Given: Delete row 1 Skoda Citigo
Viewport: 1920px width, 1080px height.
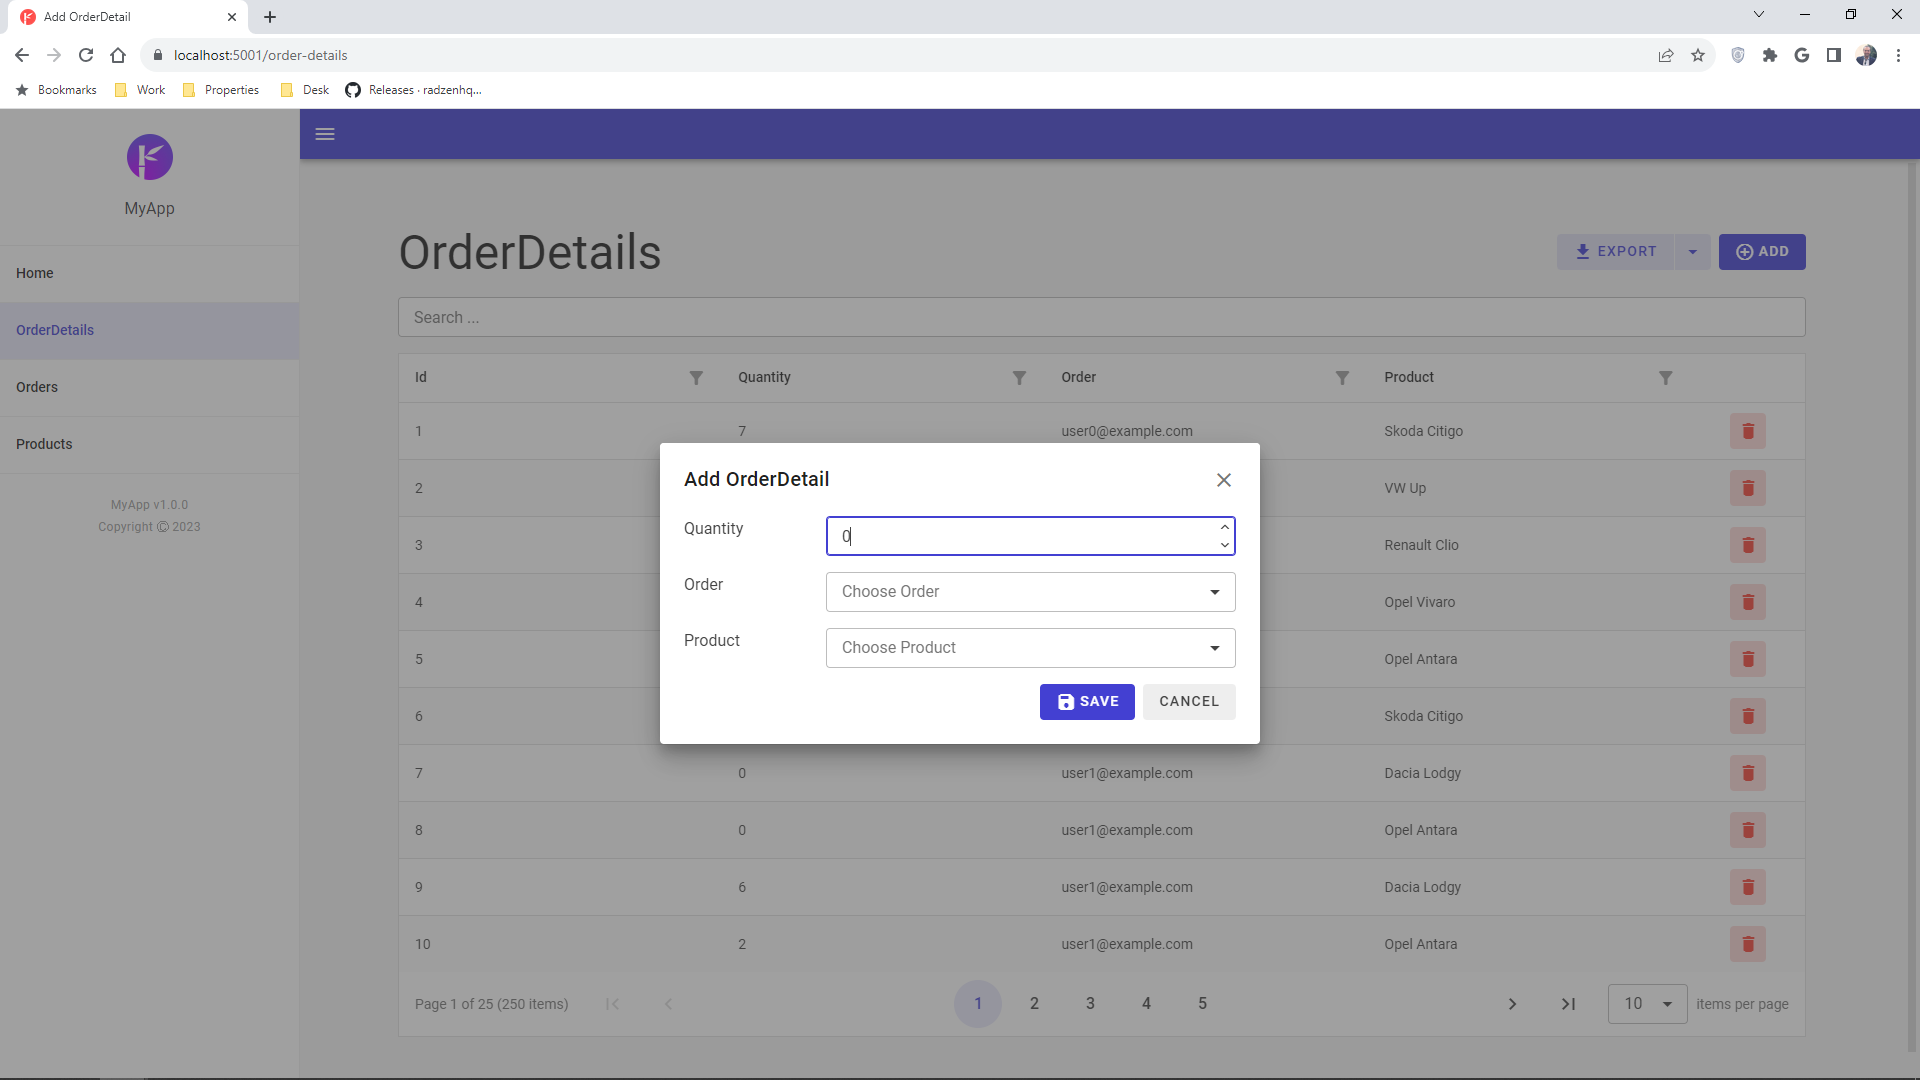Looking at the screenshot, I should [1748, 431].
